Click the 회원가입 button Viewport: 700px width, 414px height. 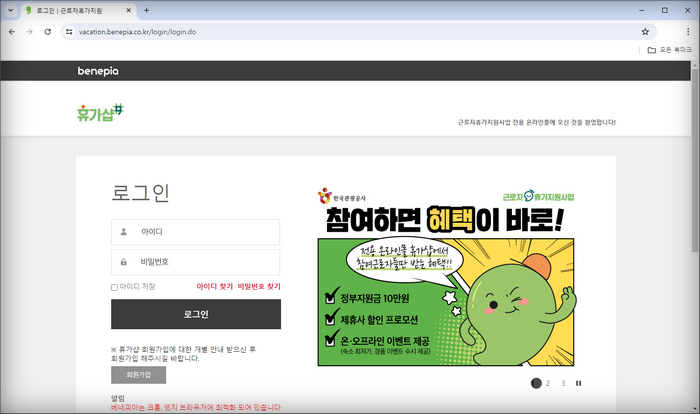(138, 375)
